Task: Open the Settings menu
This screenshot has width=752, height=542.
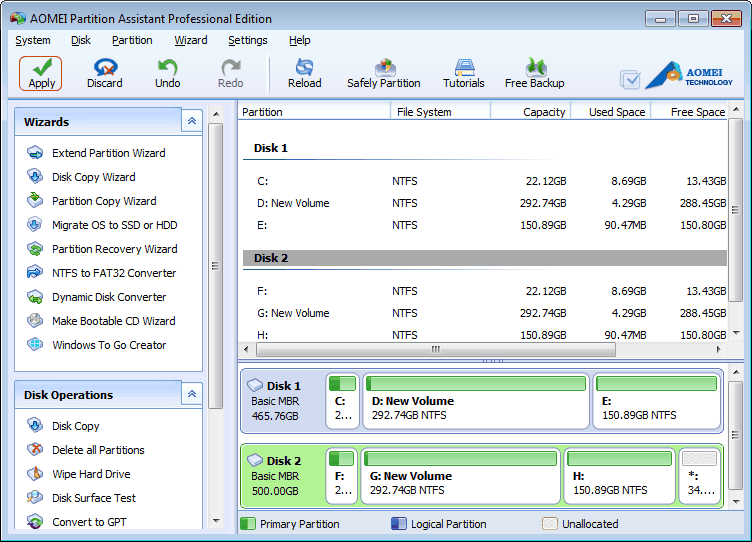Action: coord(247,40)
